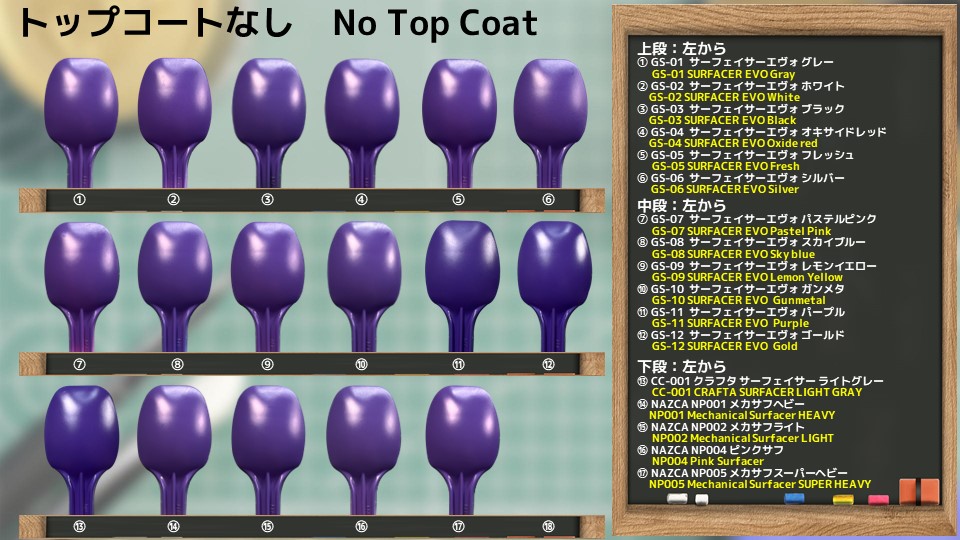Click the line "GS-09 SURFACER EVO Lemon Yellow"
The height and width of the screenshot is (540, 960).
(x=747, y=277)
